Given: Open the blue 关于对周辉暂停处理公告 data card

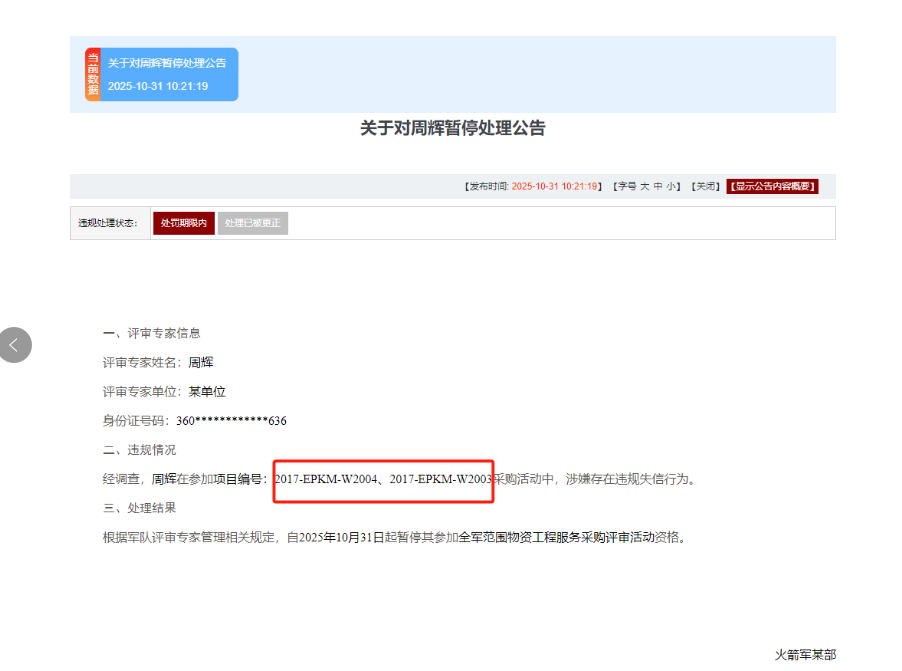Looking at the screenshot, I should [x=168, y=63].
